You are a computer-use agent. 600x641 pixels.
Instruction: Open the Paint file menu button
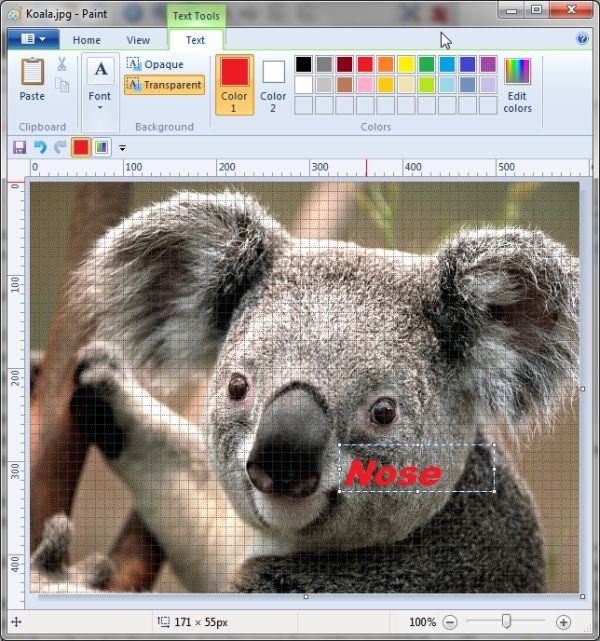[34, 39]
